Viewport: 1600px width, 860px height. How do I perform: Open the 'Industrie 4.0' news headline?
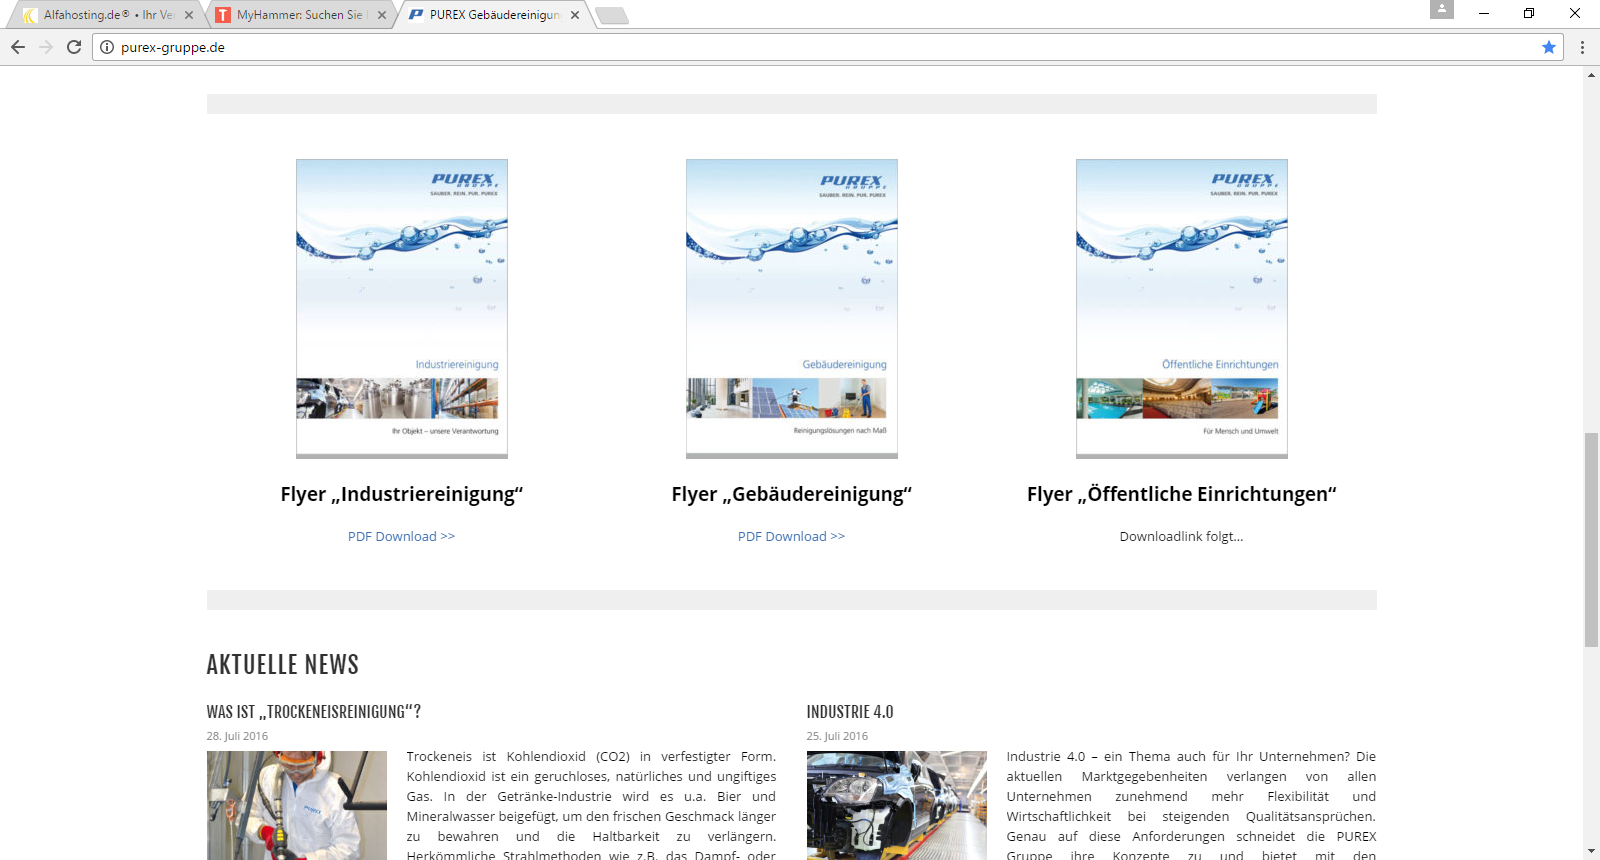(850, 712)
